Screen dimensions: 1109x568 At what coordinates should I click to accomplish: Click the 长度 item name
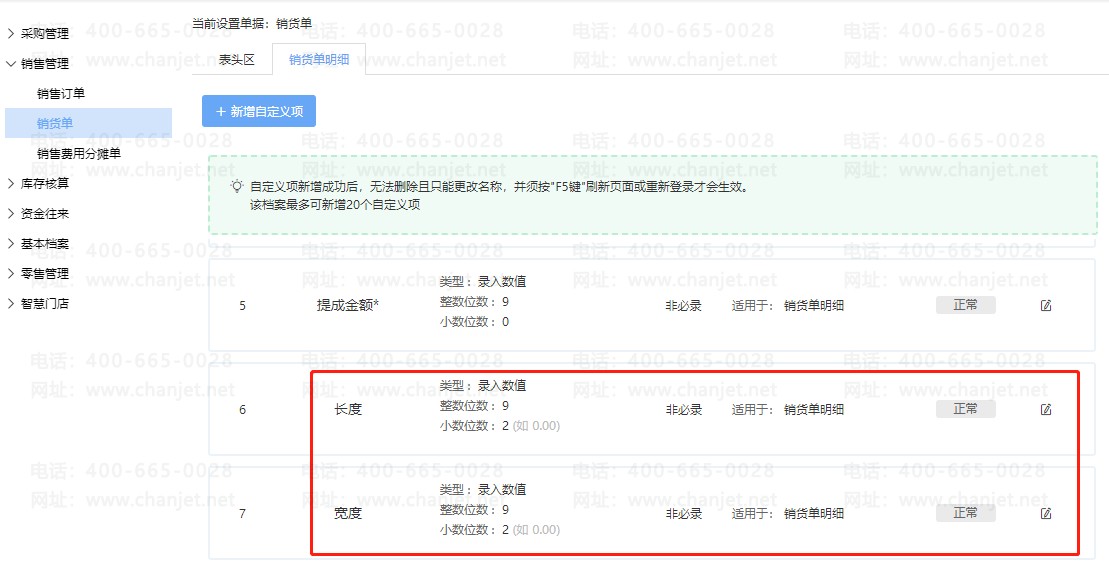347,410
